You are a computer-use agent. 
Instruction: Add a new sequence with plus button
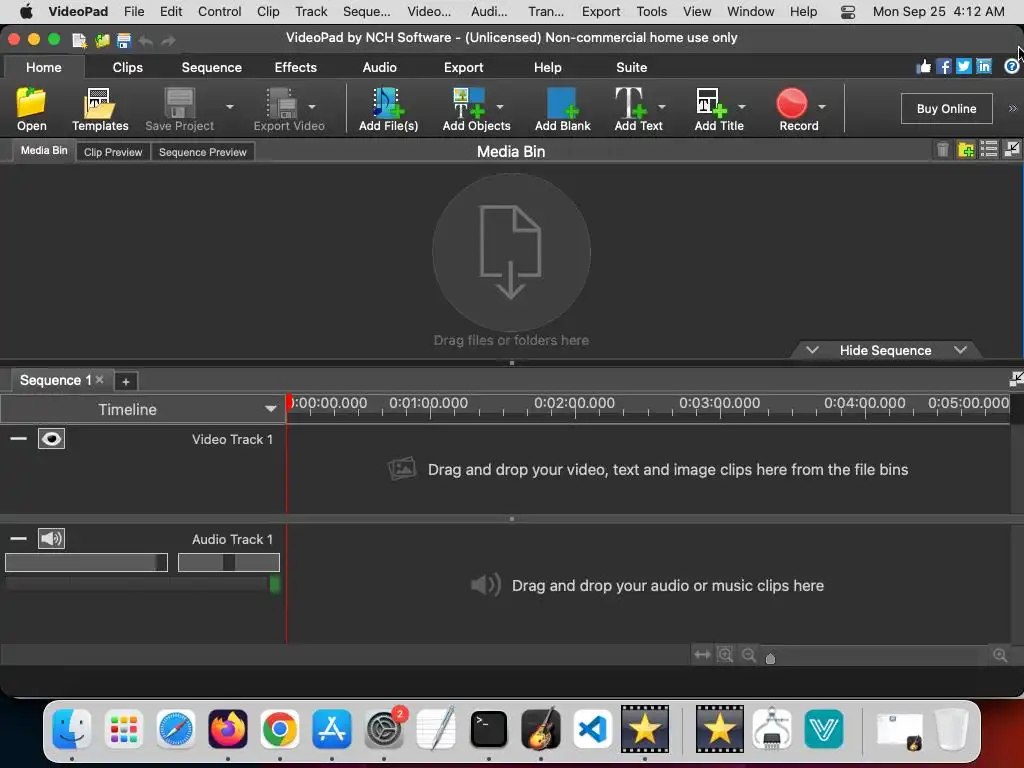click(x=125, y=381)
